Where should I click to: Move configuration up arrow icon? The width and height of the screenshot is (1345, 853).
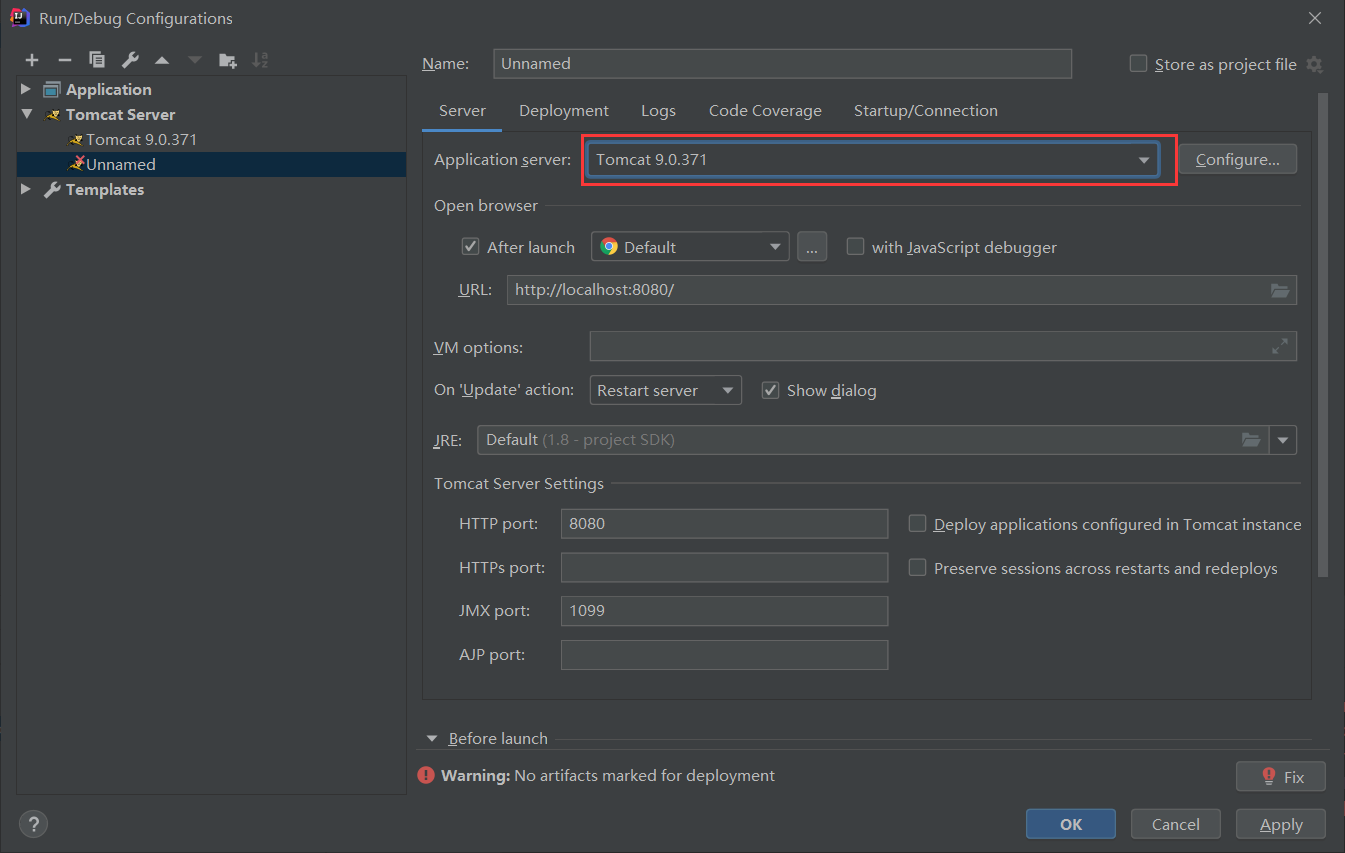click(x=162, y=60)
